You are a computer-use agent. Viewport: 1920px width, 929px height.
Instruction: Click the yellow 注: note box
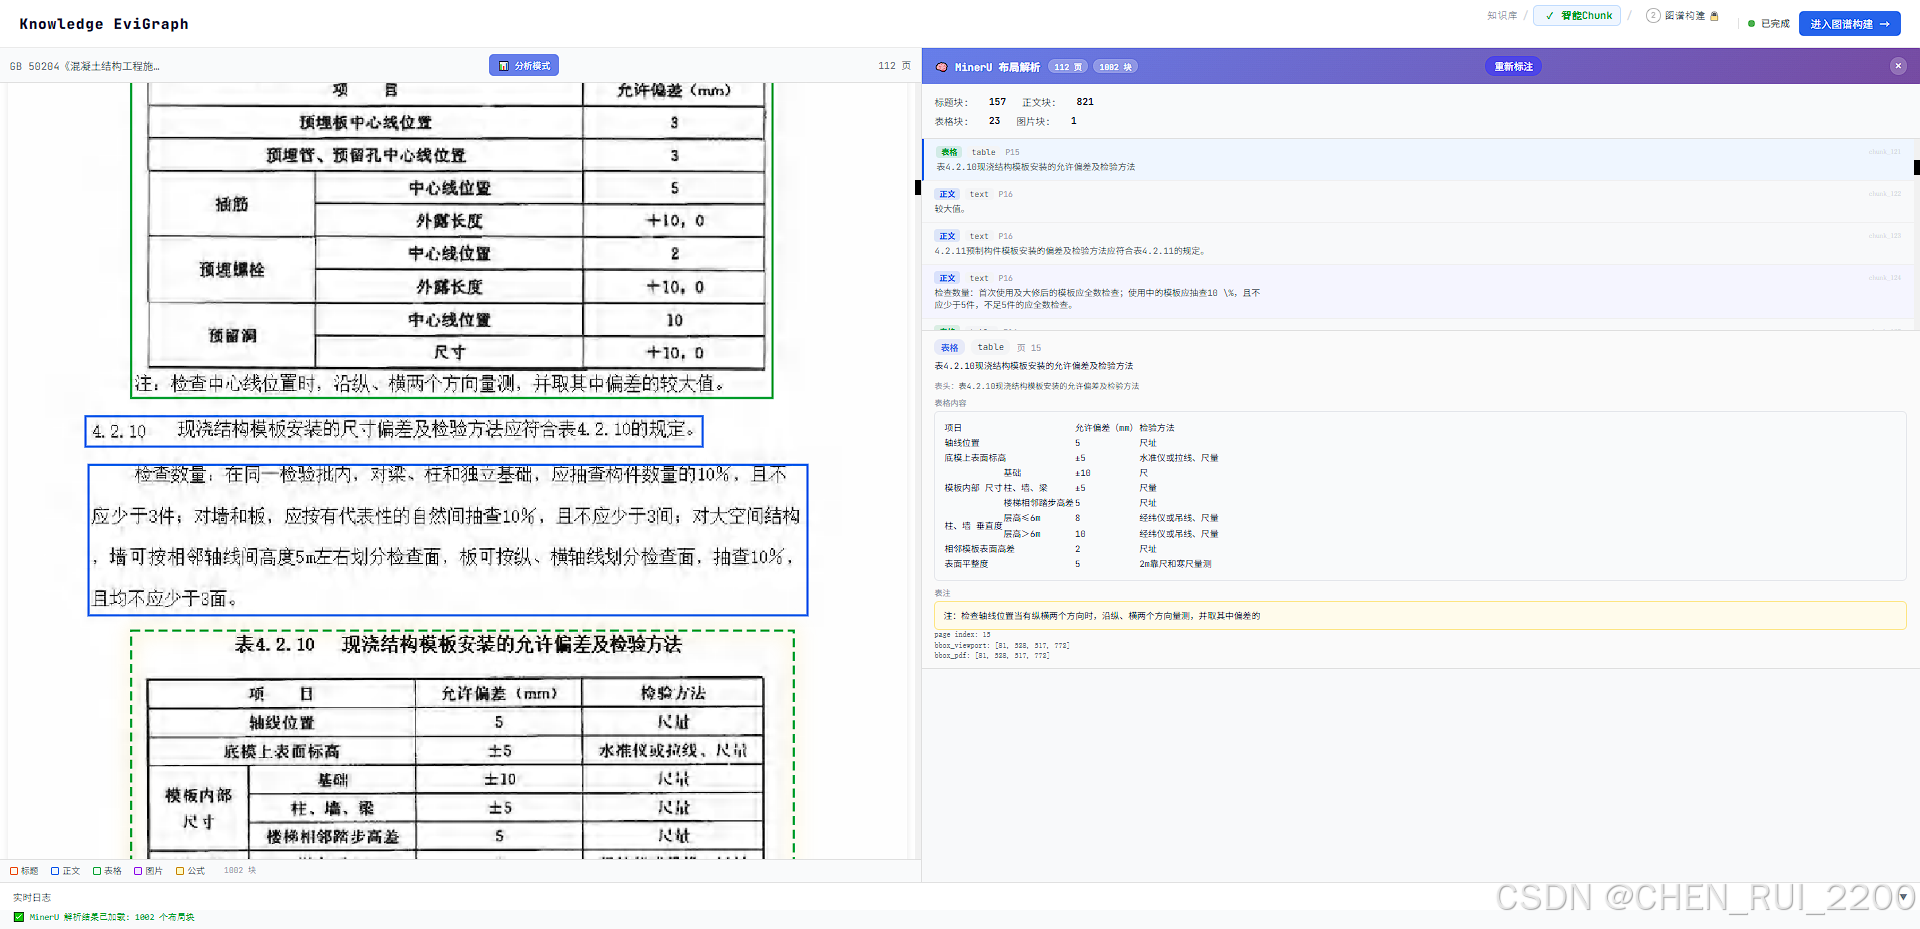point(1420,616)
